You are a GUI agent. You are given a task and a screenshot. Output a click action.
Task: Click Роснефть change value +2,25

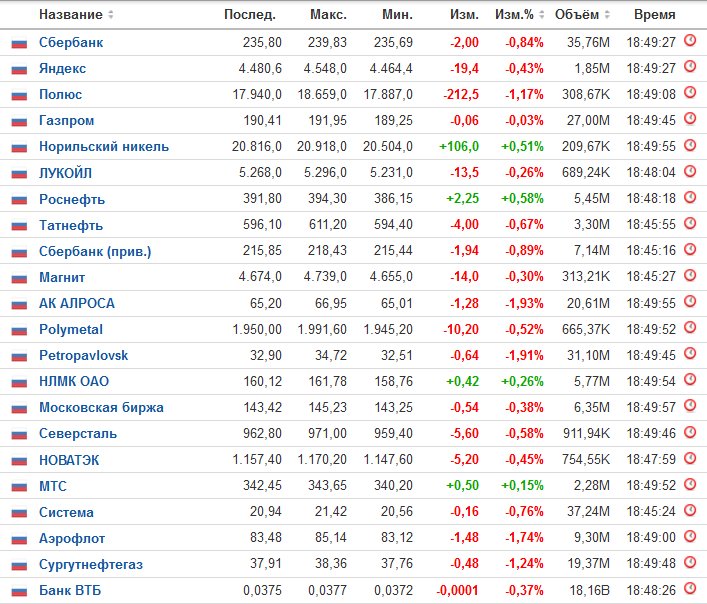[462, 199]
